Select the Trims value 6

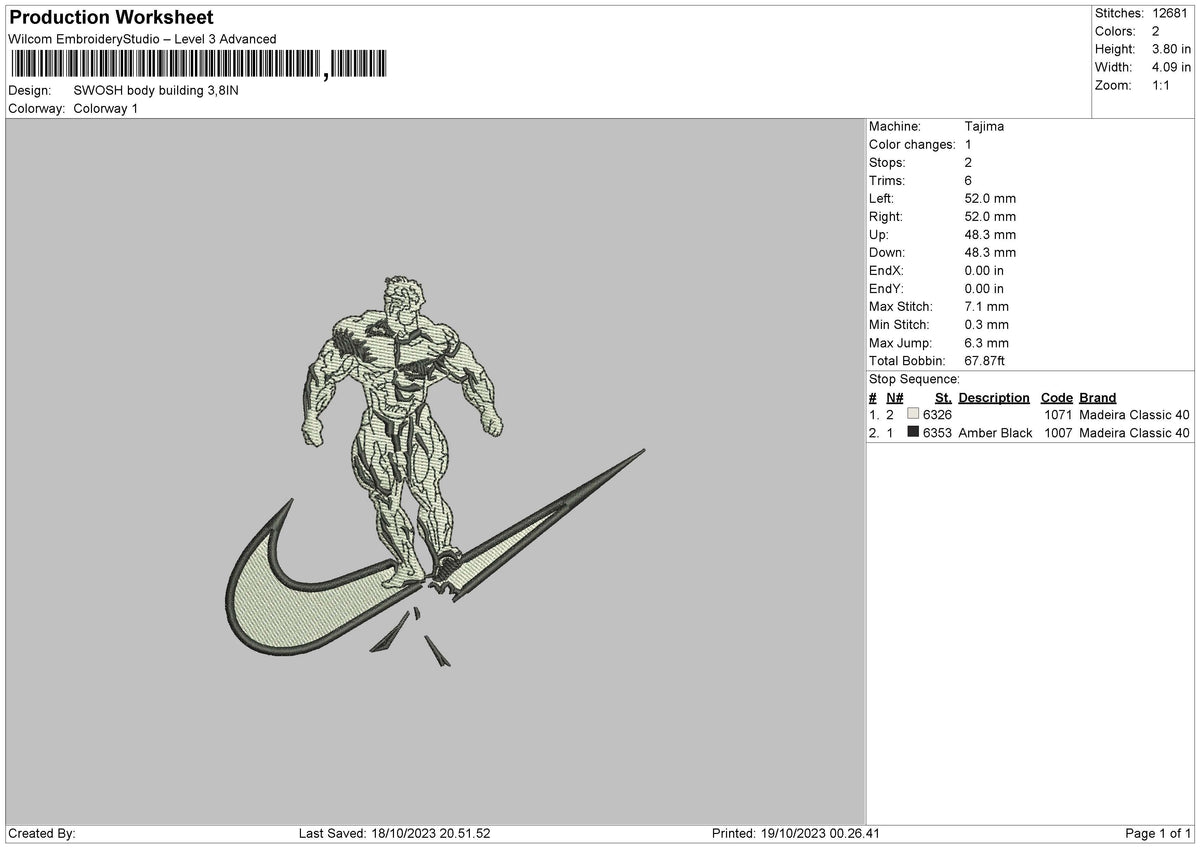coord(968,181)
